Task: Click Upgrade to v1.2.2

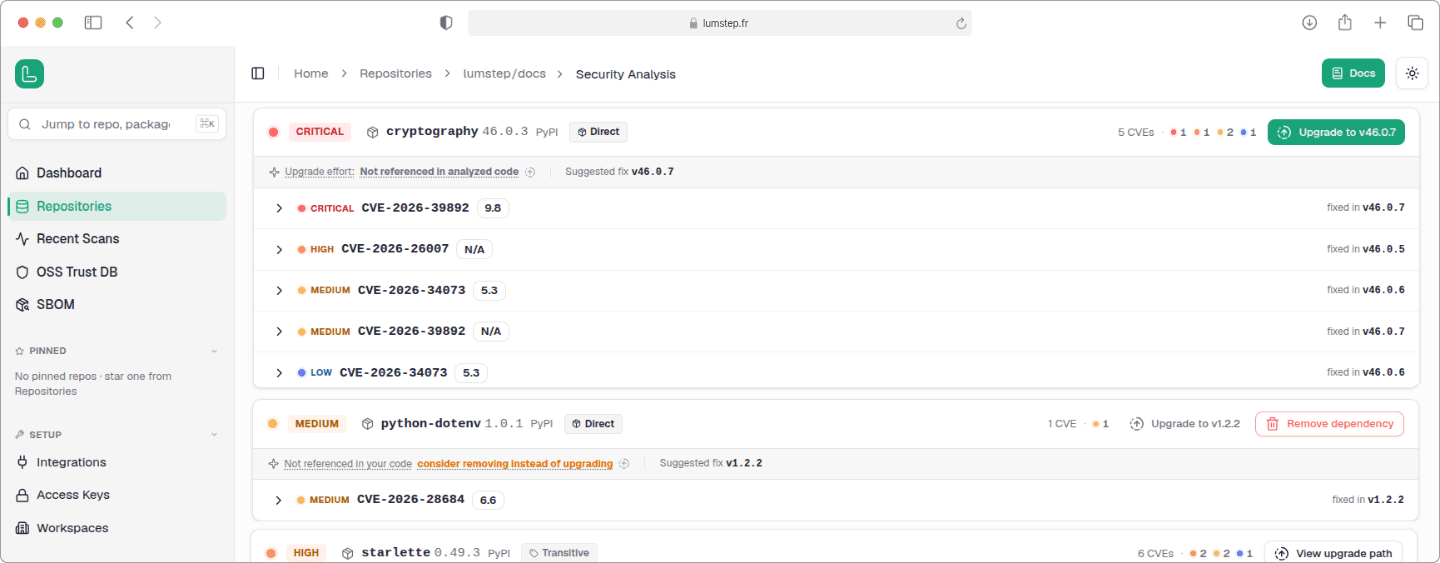Action: click(x=1185, y=424)
